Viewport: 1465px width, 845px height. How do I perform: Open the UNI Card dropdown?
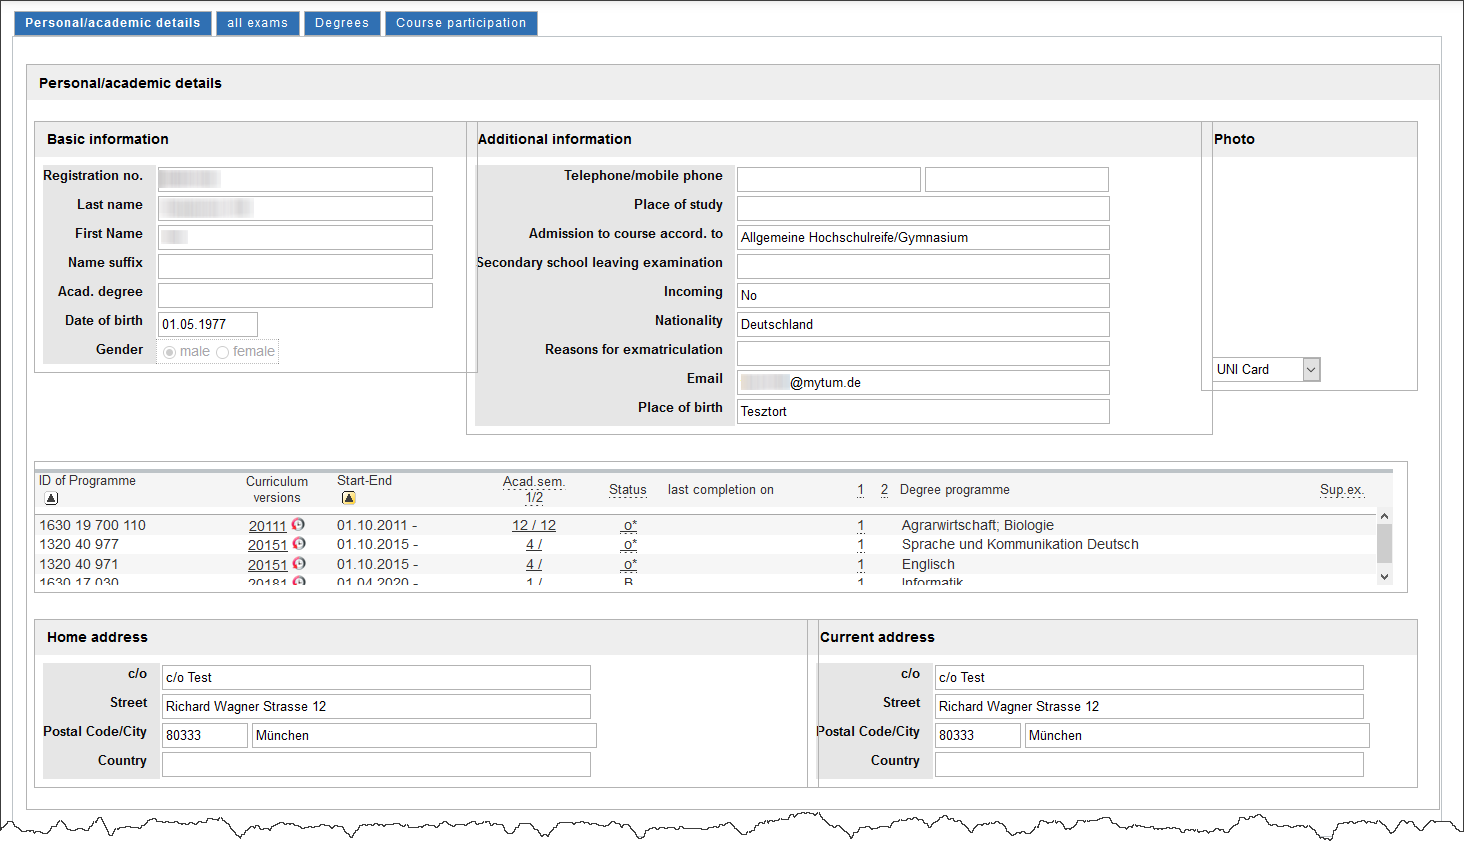1311,370
